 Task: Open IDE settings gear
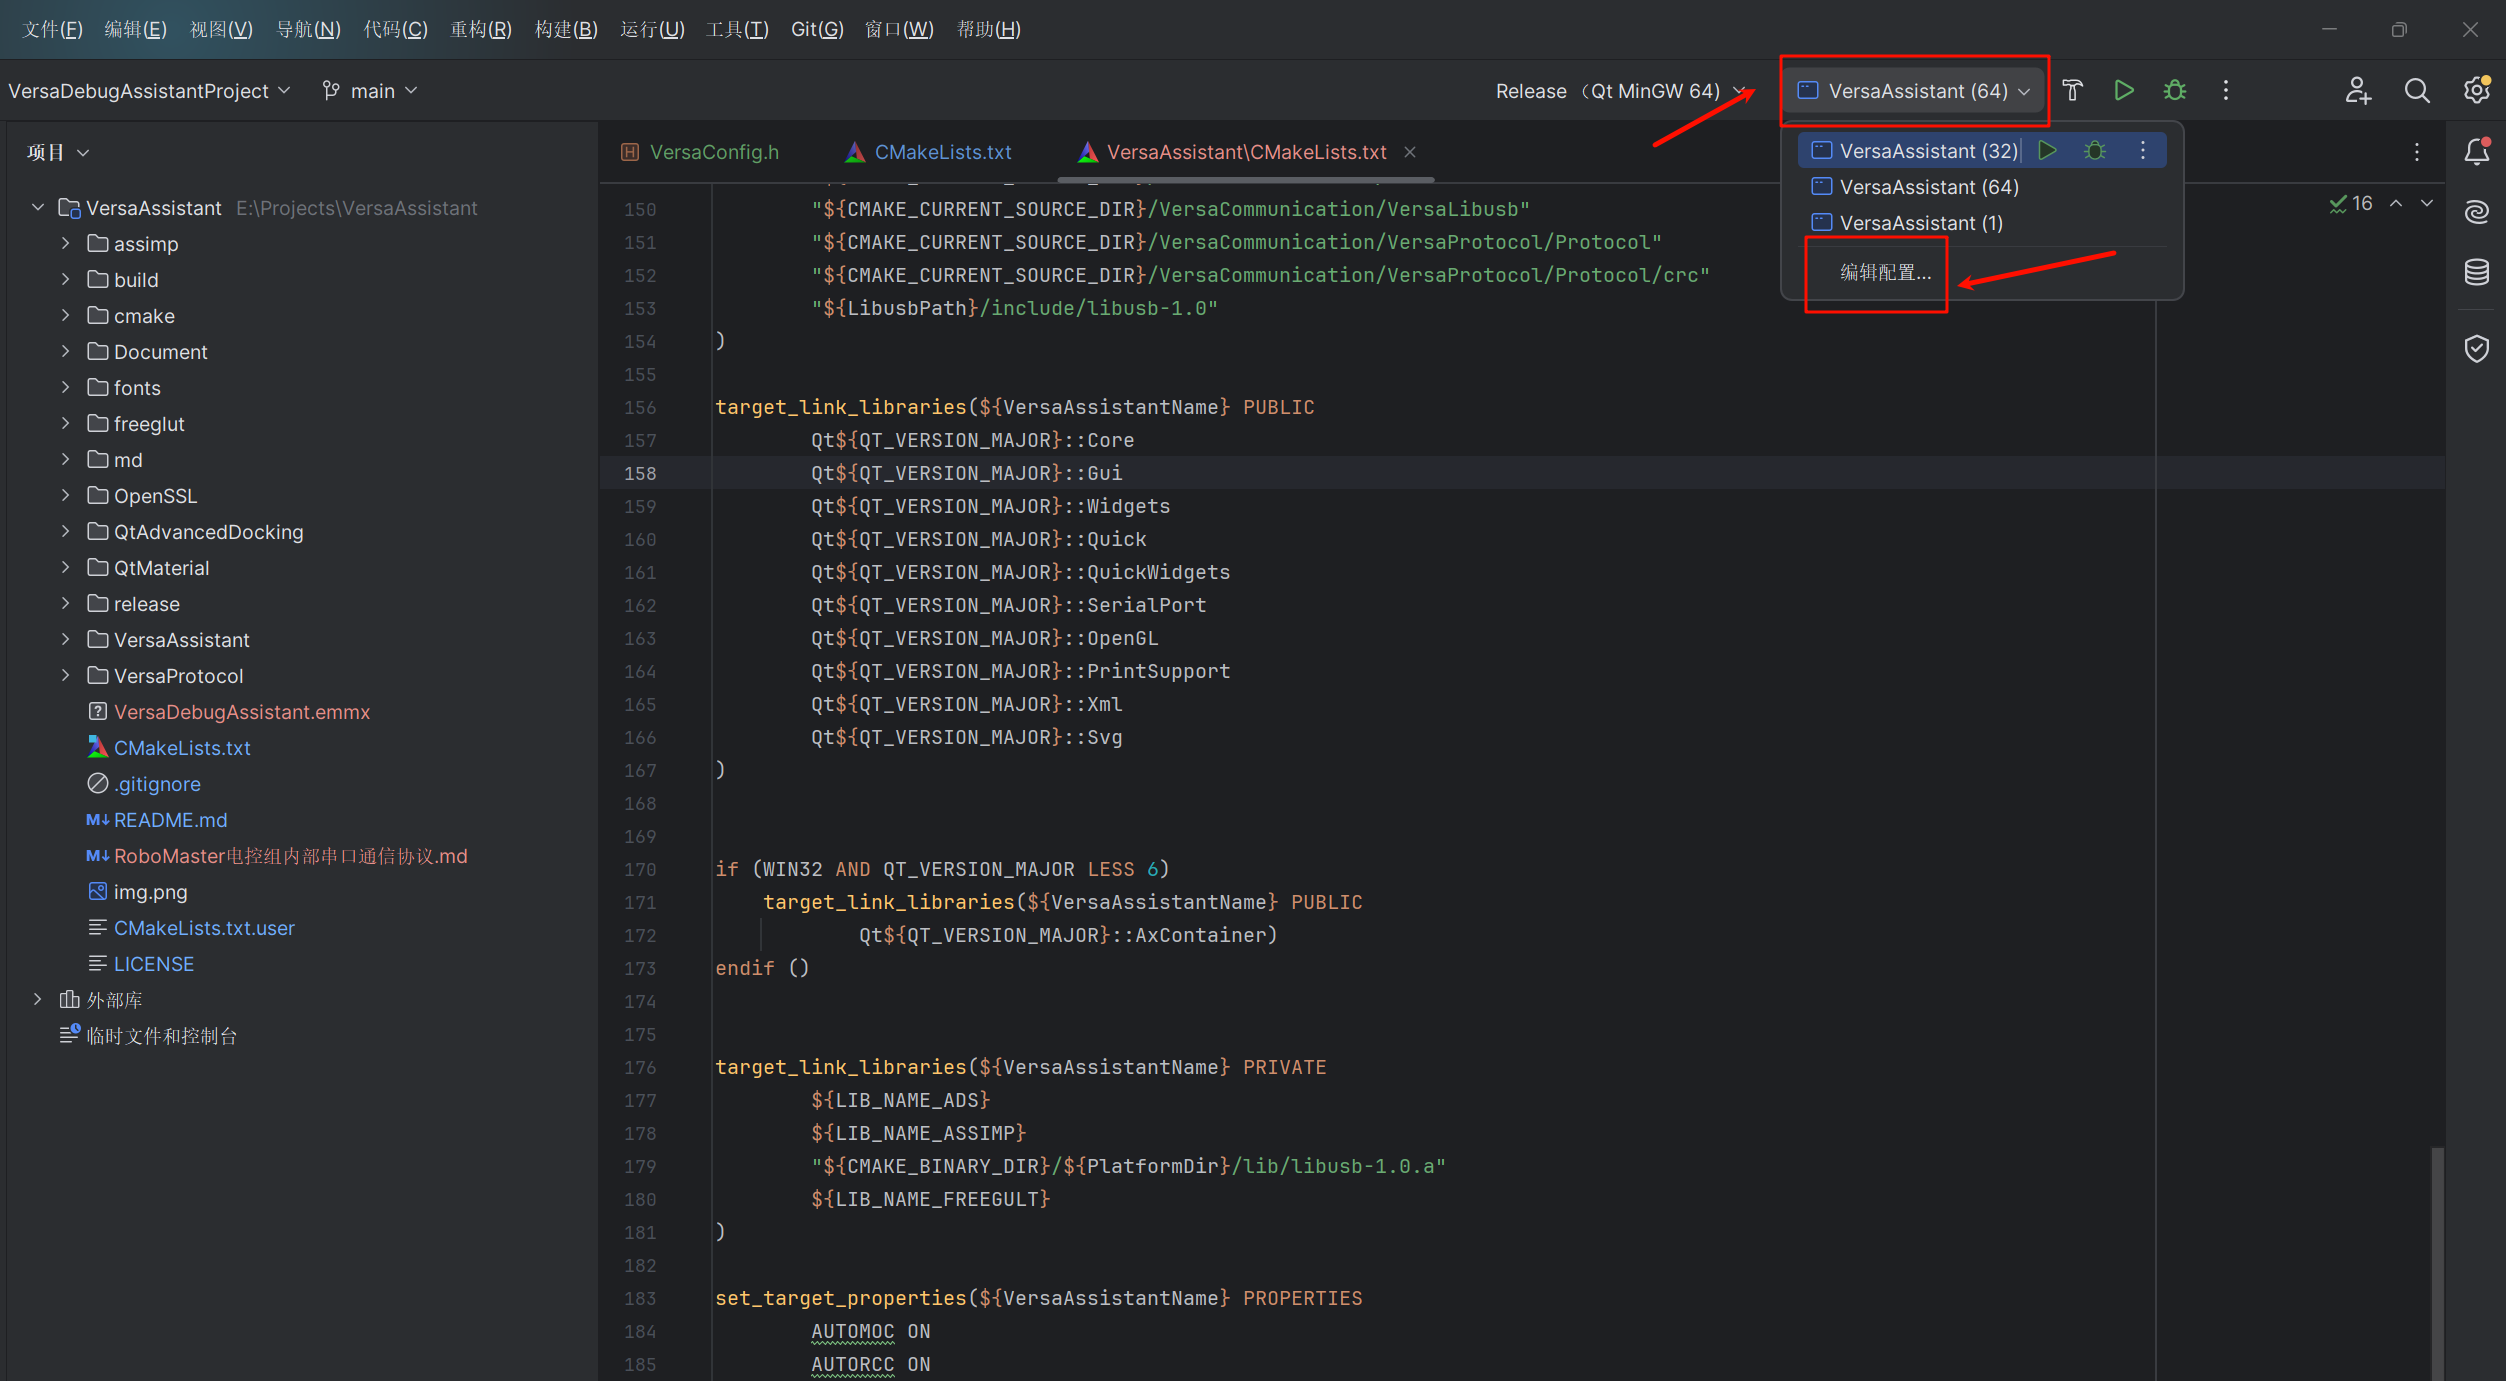(2476, 91)
